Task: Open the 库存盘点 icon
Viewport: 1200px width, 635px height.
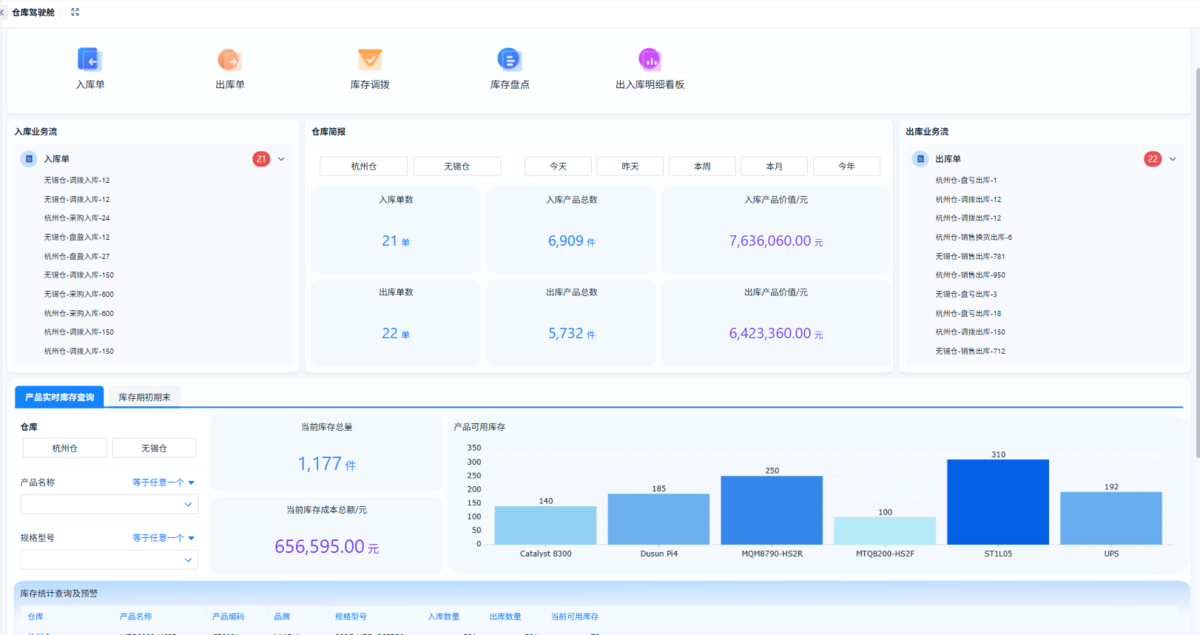Action: (x=509, y=60)
